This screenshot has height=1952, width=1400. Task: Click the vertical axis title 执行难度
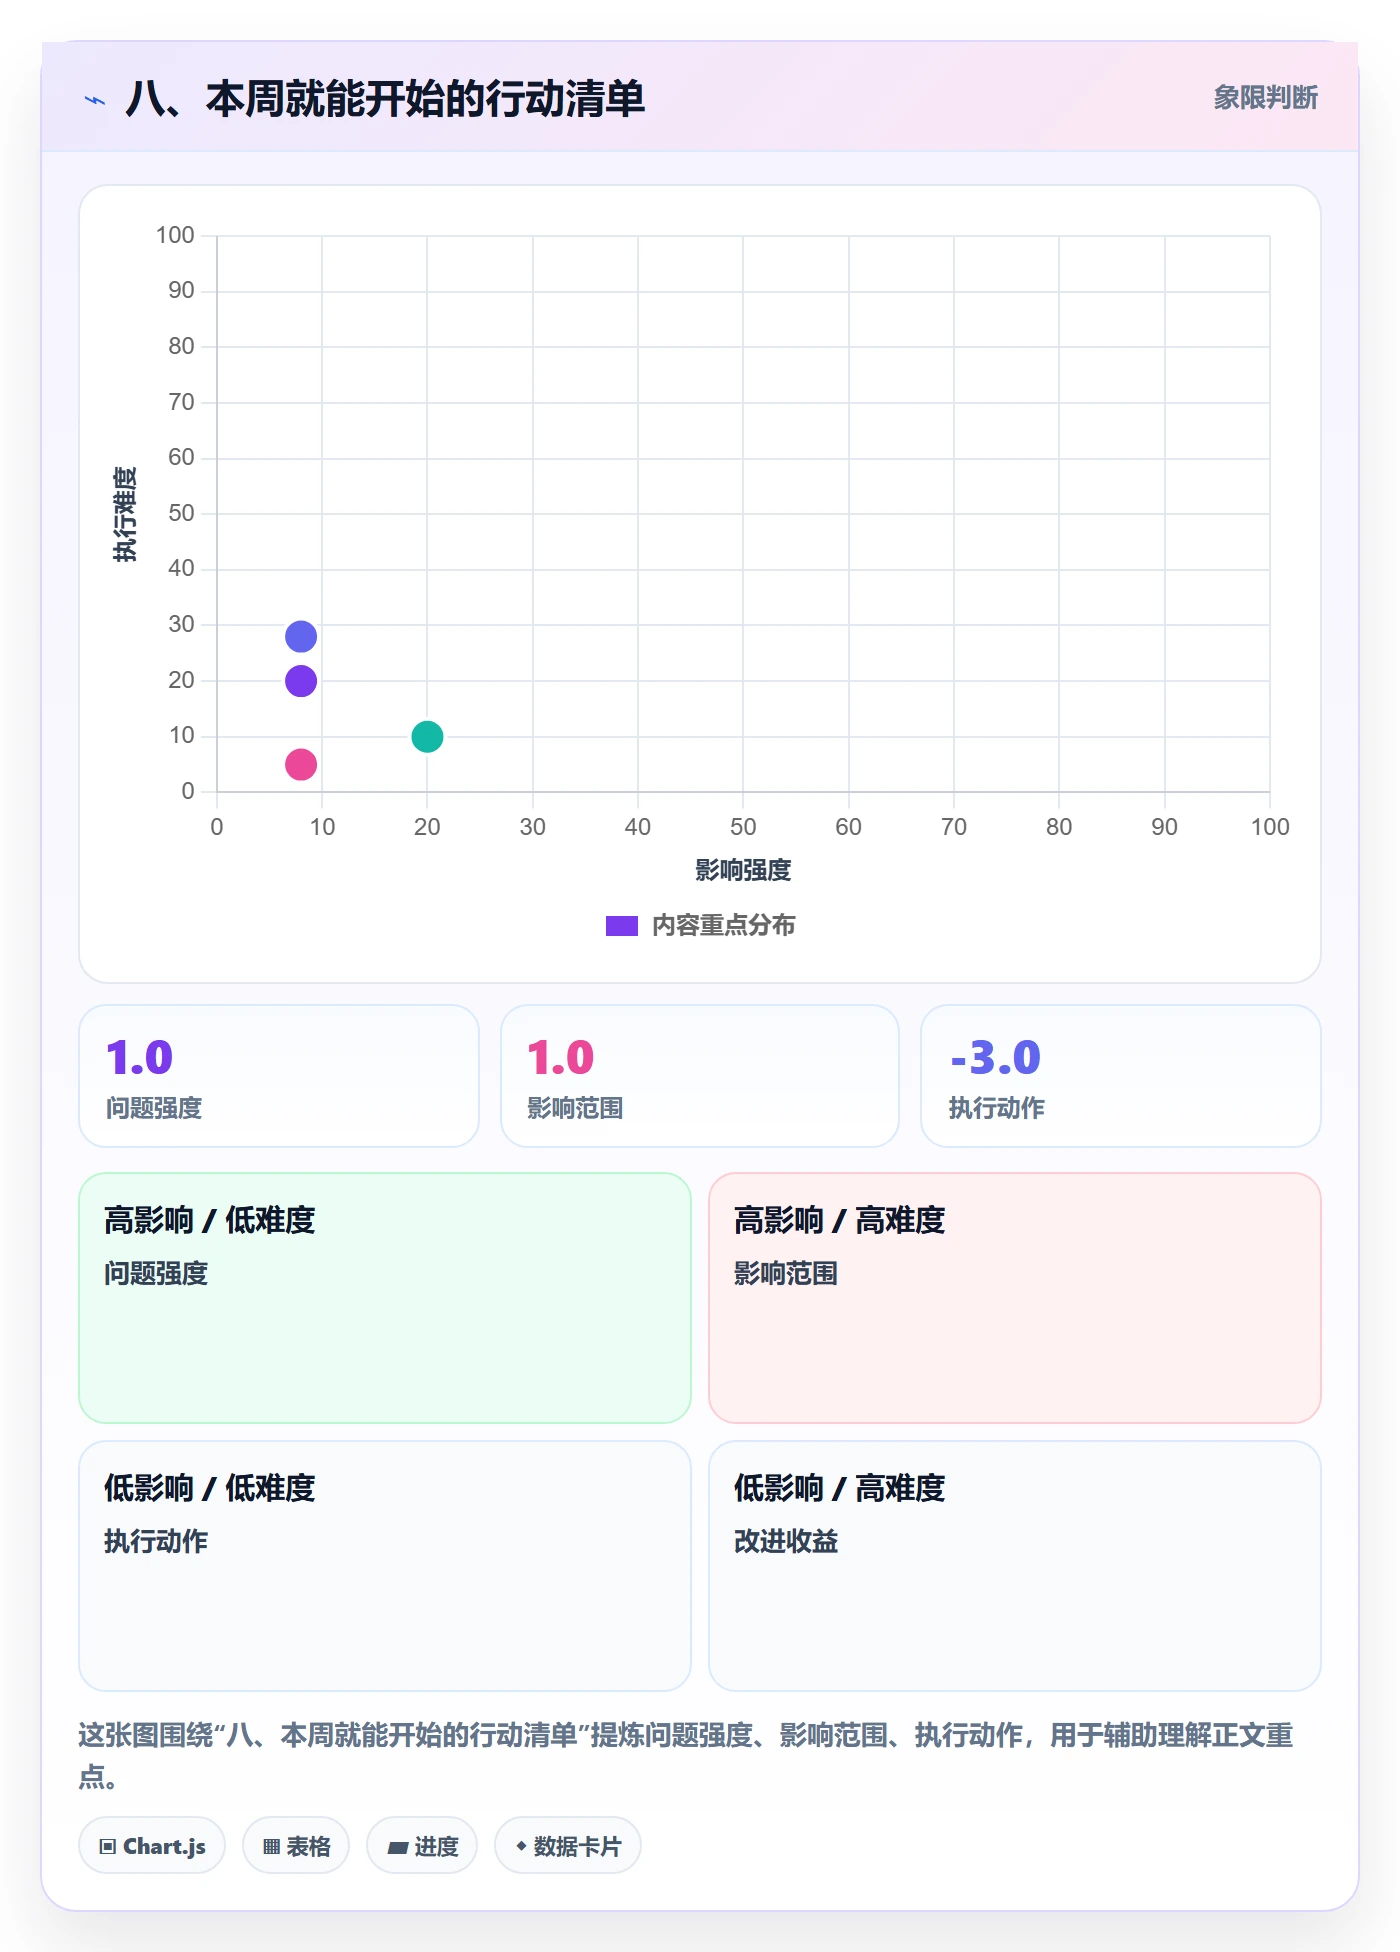[x=125, y=514]
